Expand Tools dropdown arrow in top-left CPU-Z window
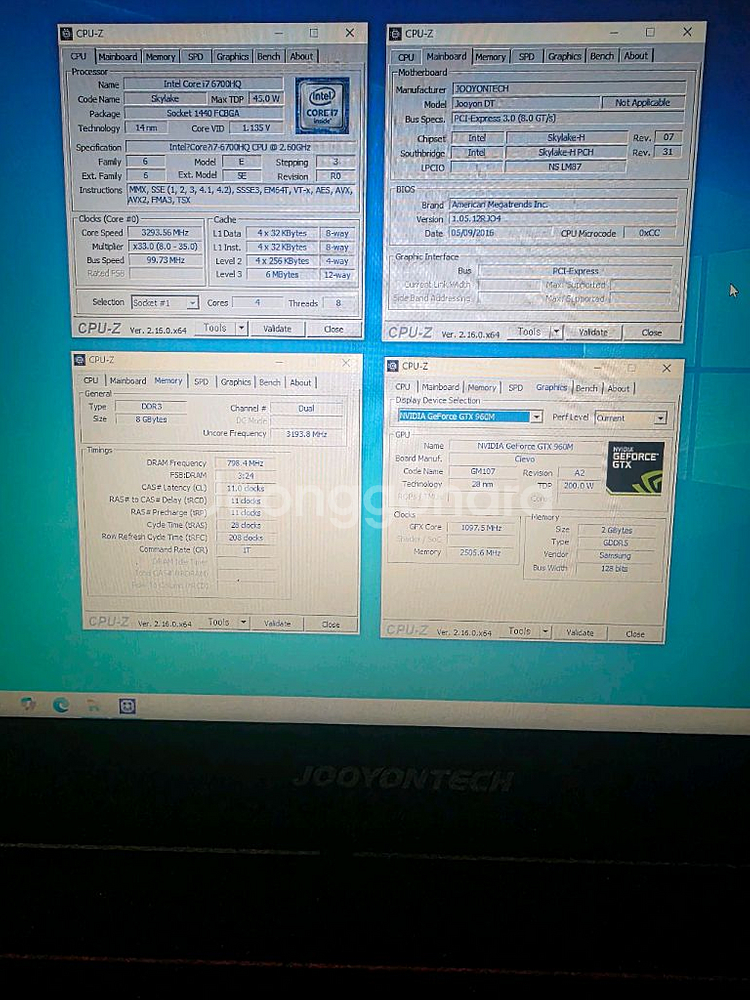This screenshot has height=1000, width=750. [242, 328]
